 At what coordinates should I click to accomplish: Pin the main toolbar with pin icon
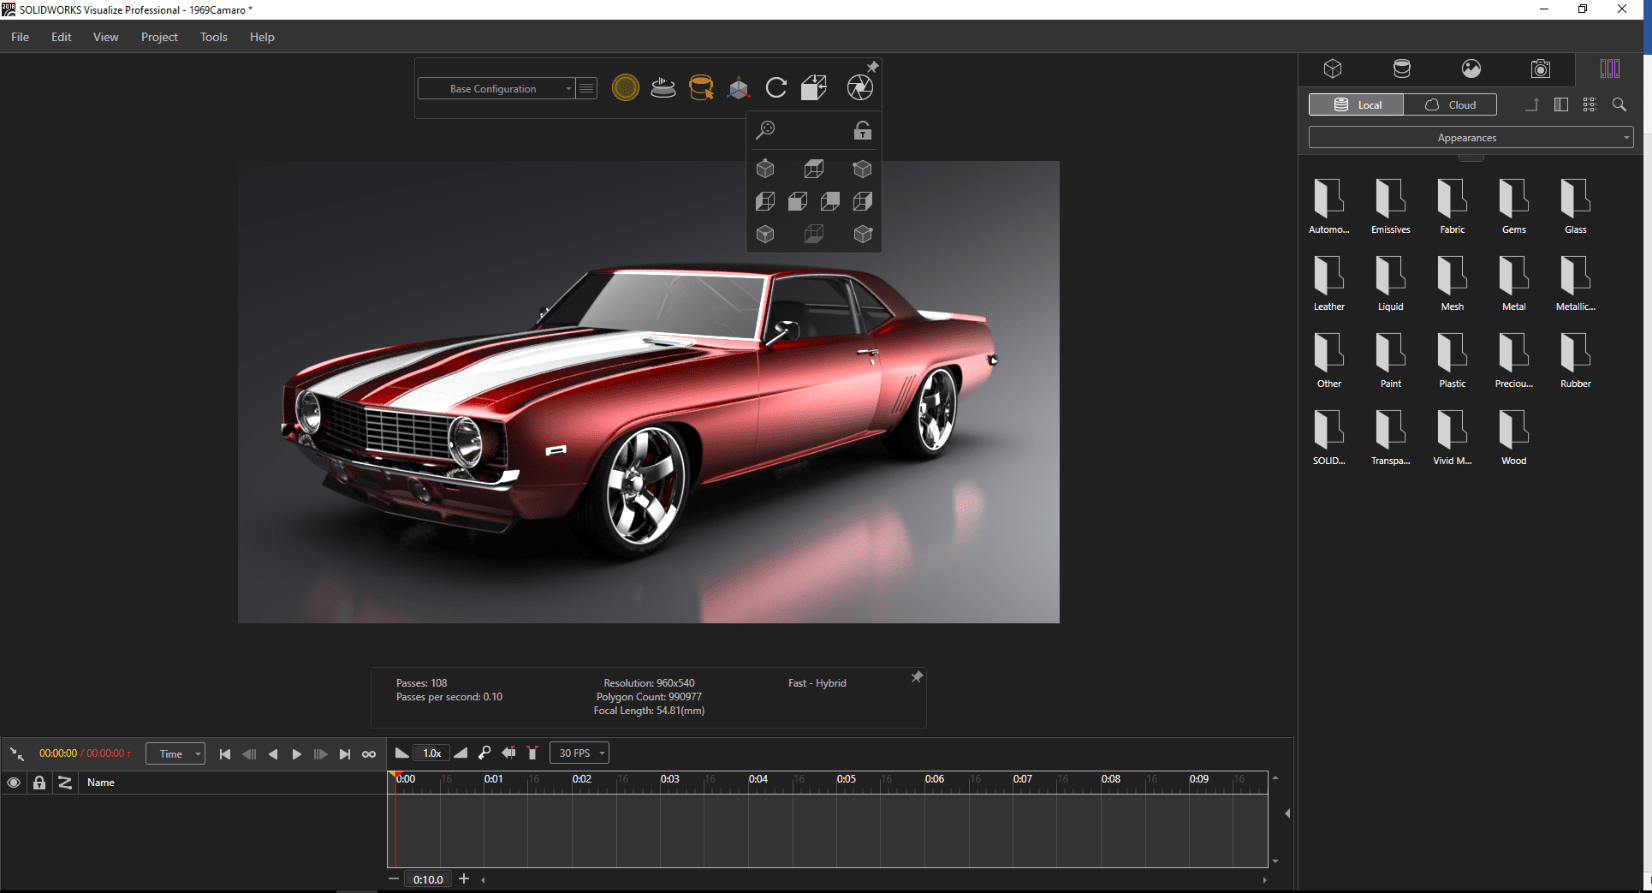pos(872,67)
